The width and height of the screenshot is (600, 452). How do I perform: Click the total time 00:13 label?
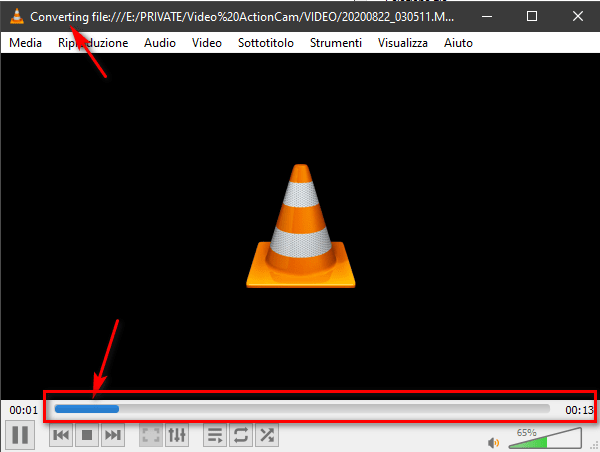579,410
